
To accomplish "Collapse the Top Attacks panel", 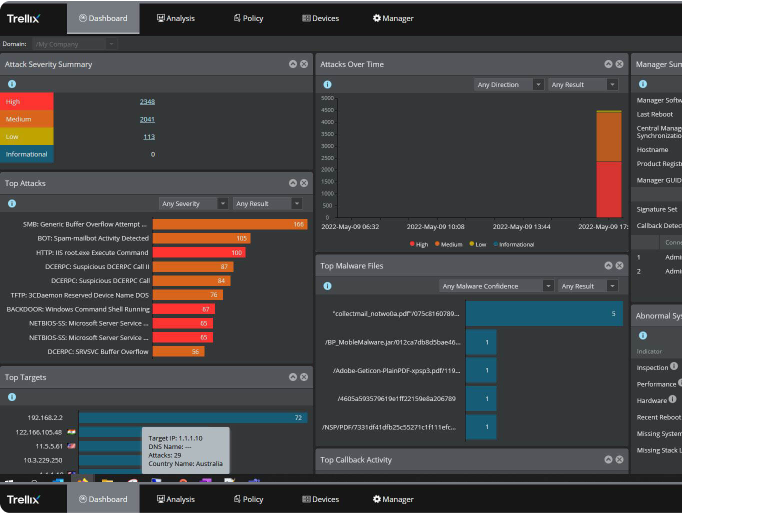I will click(x=293, y=183).
